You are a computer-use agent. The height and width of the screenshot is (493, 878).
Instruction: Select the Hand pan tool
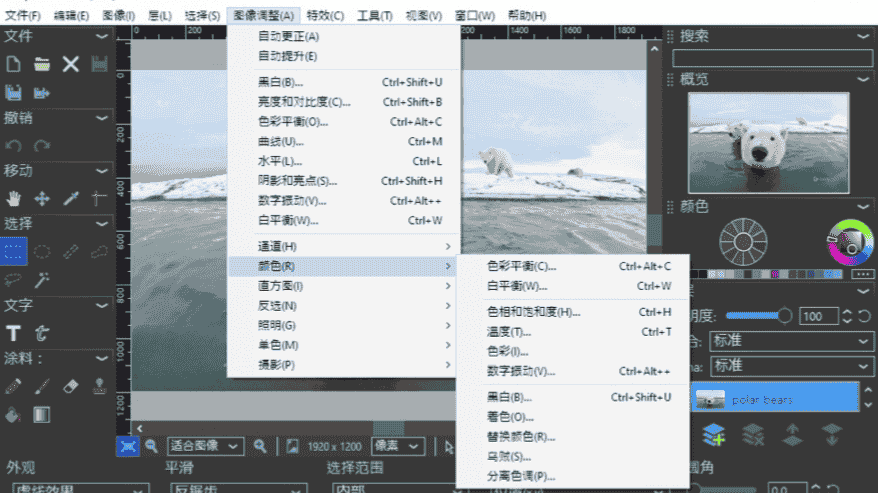[x=13, y=198]
